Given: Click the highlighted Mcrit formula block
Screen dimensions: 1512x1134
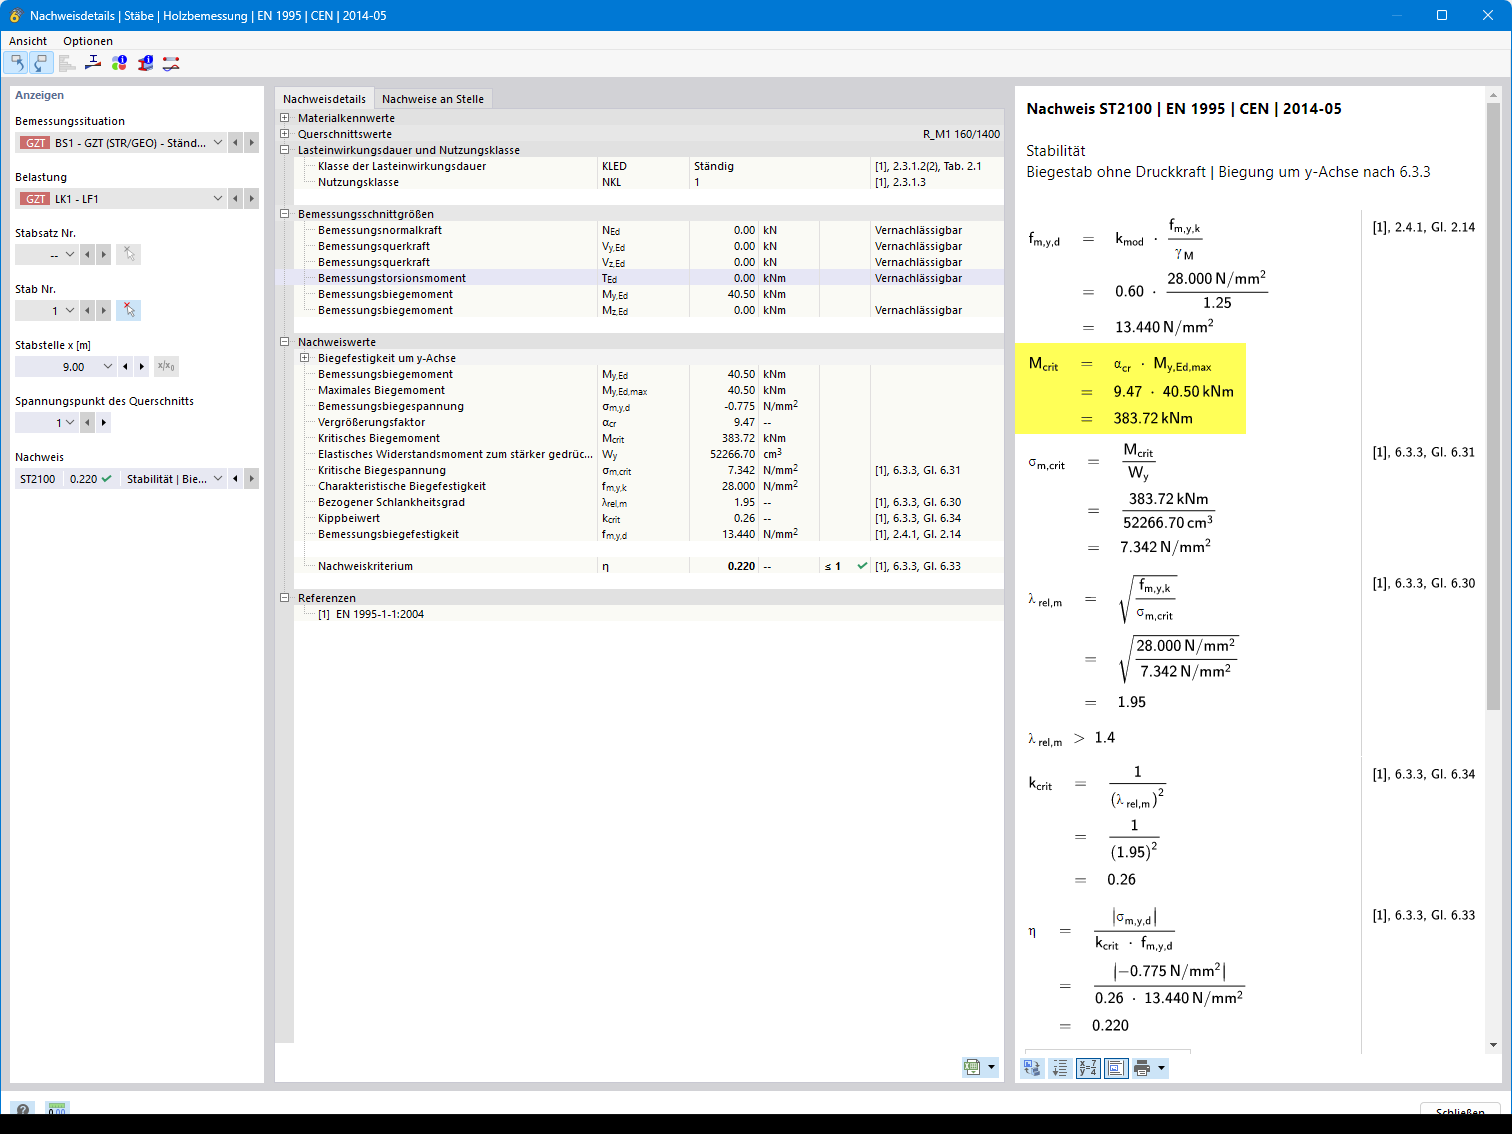Looking at the screenshot, I should [x=1130, y=389].
